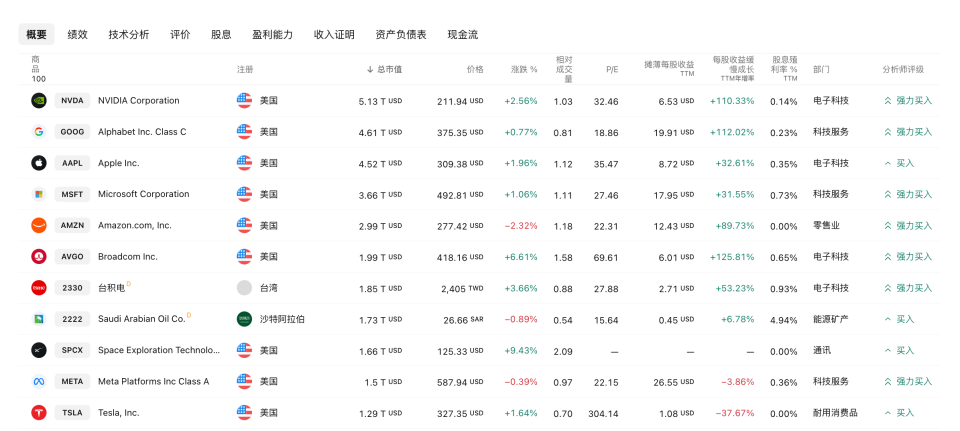Sort by the 部门 column header
The width and height of the screenshot is (960, 431).
point(822,69)
